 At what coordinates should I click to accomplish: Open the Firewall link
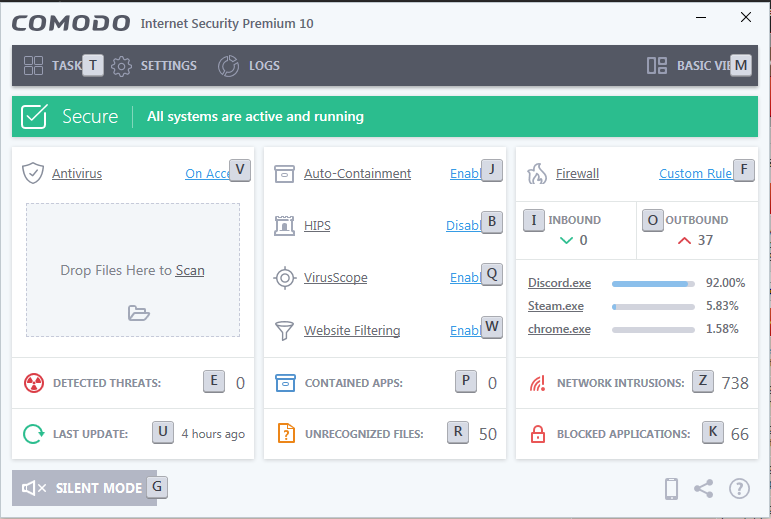tap(577, 173)
